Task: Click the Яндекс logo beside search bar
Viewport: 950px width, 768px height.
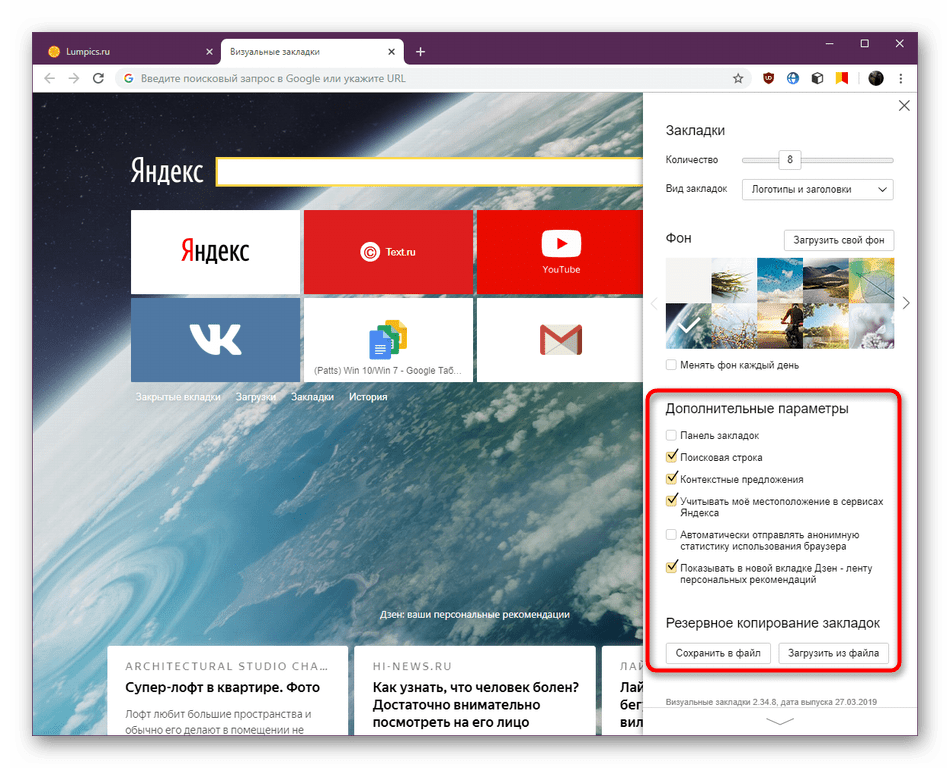Action: point(167,171)
